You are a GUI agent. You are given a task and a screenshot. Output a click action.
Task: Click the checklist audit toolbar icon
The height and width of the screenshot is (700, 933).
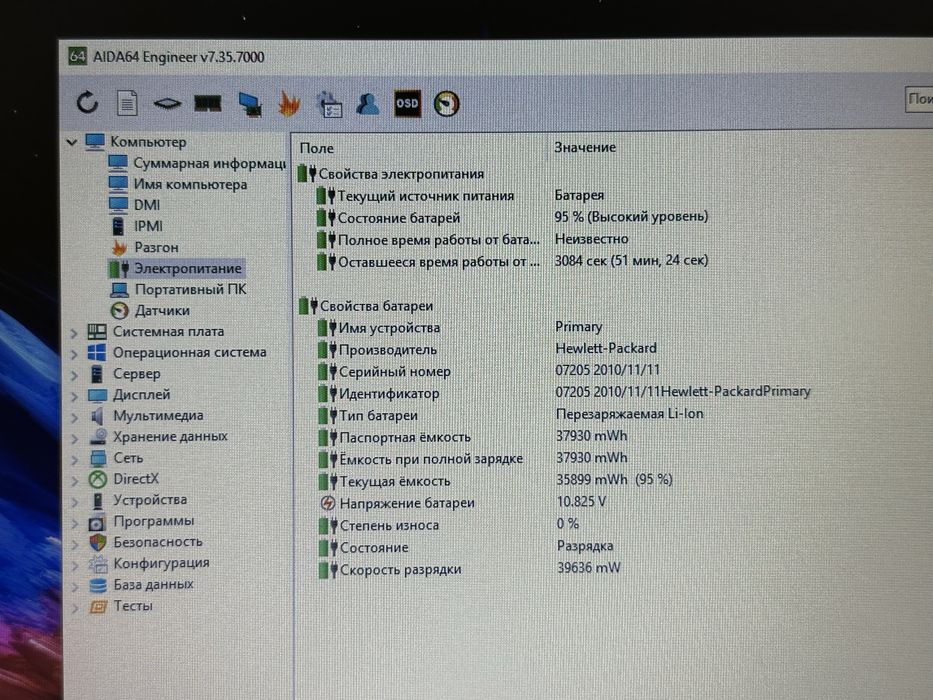click(329, 104)
